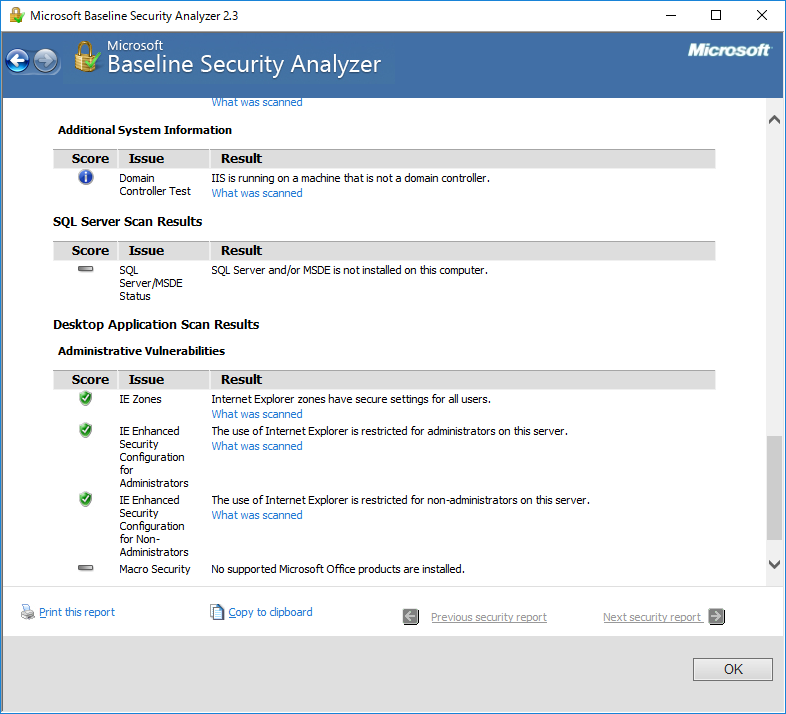
Task: Click the previous report left arrow icon
Action: pyautogui.click(x=411, y=617)
